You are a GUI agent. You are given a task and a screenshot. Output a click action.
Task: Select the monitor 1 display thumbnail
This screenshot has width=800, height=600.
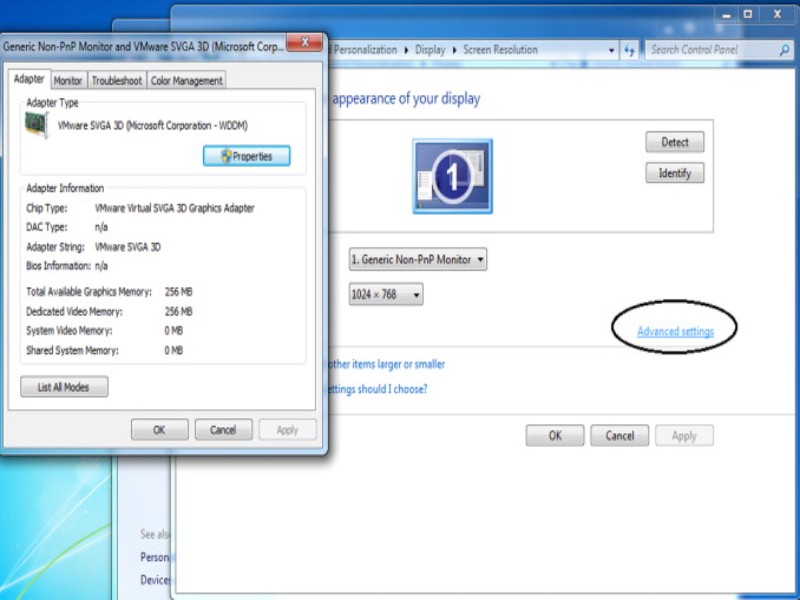point(453,176)
